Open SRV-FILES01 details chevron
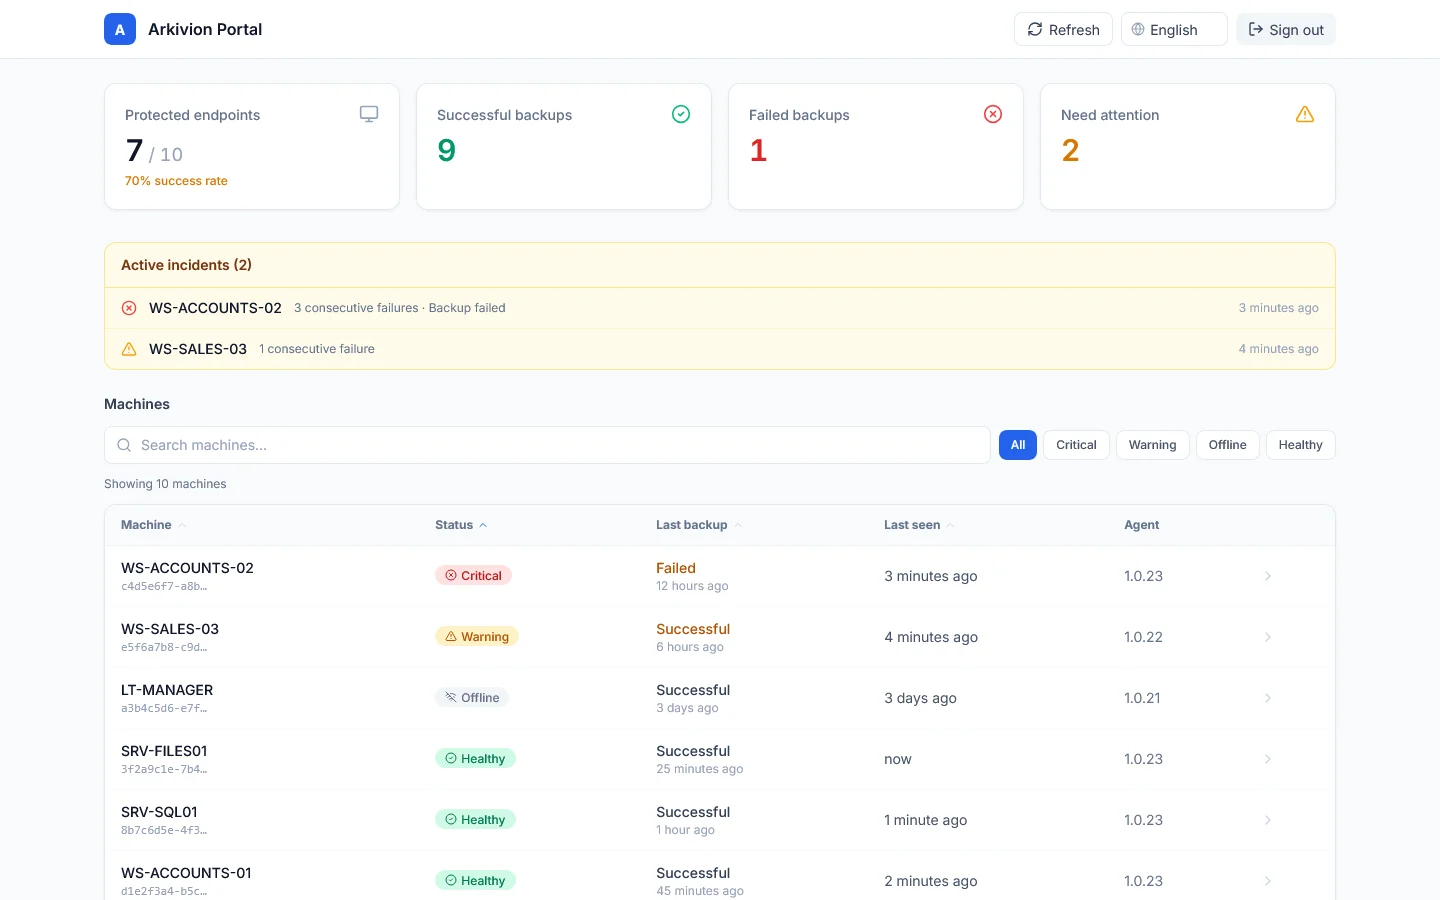The width and height of the screenshot is (1440, 900). [x=1268, y=759]
